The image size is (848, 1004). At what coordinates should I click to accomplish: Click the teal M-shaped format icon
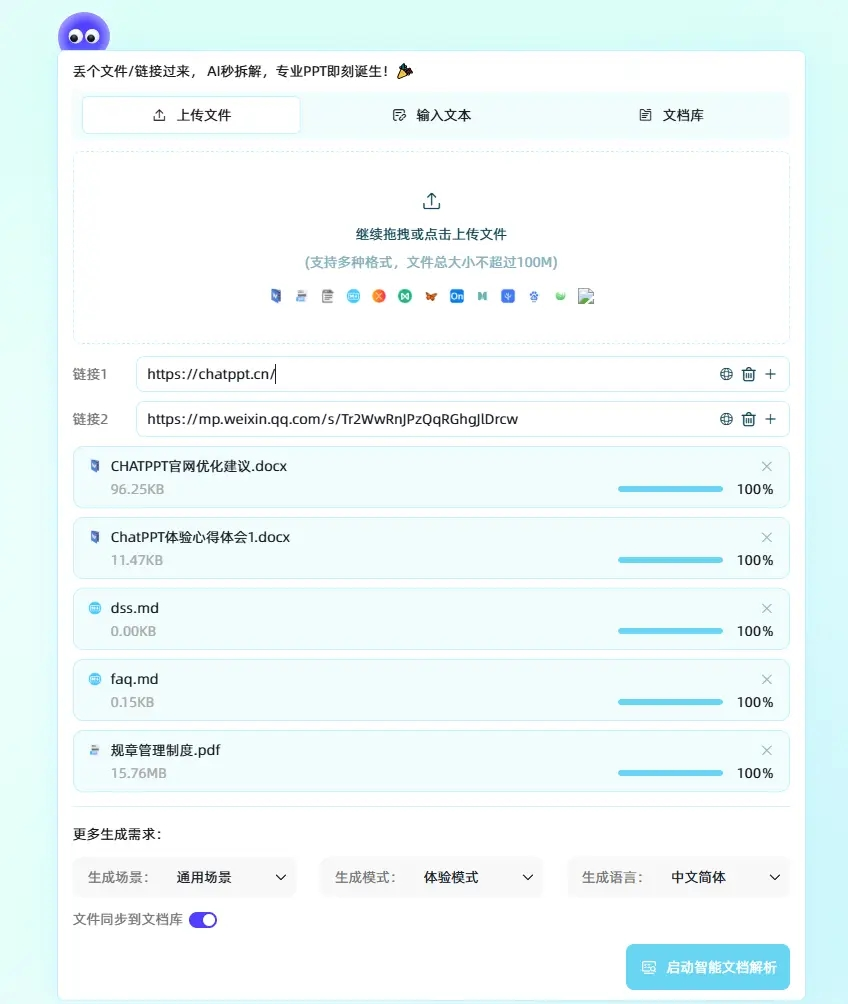tap(482, 296)
